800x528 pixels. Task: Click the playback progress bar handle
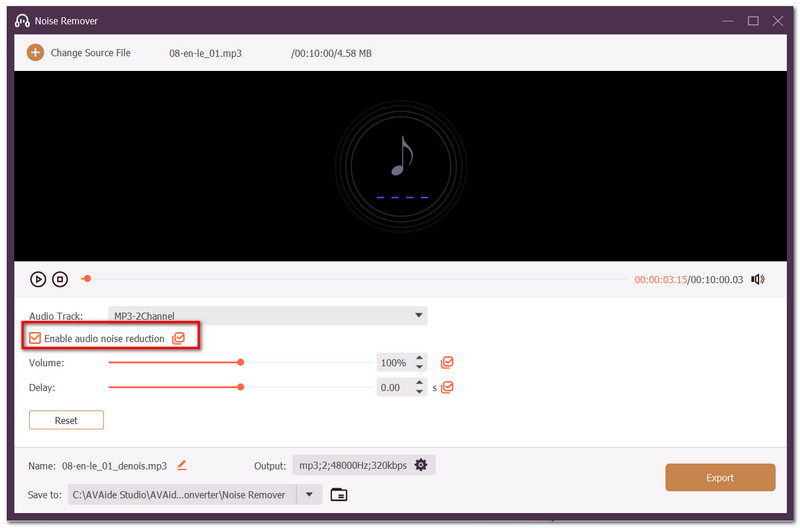[x=87, y=279]
